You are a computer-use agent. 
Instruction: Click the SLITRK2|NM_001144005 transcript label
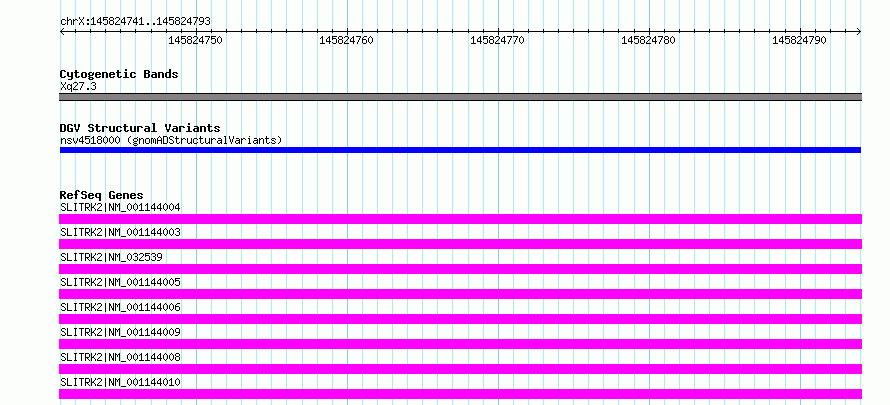(x=120, y=282)
